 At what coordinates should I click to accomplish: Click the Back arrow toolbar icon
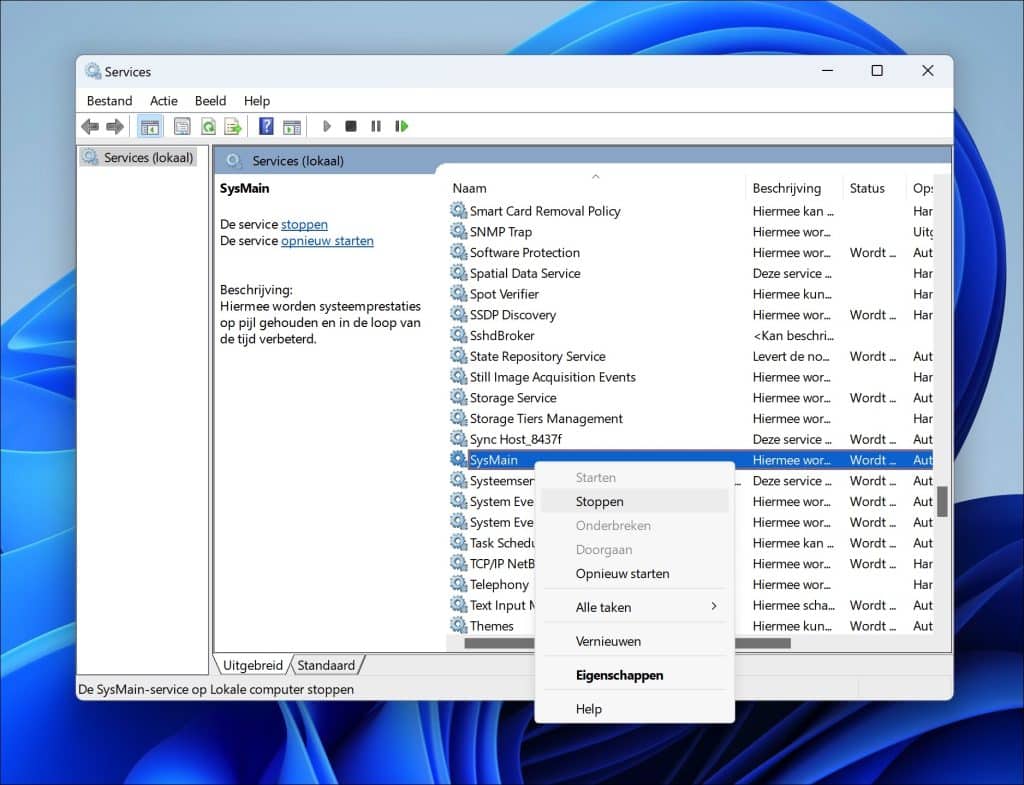tap(90, 126)
